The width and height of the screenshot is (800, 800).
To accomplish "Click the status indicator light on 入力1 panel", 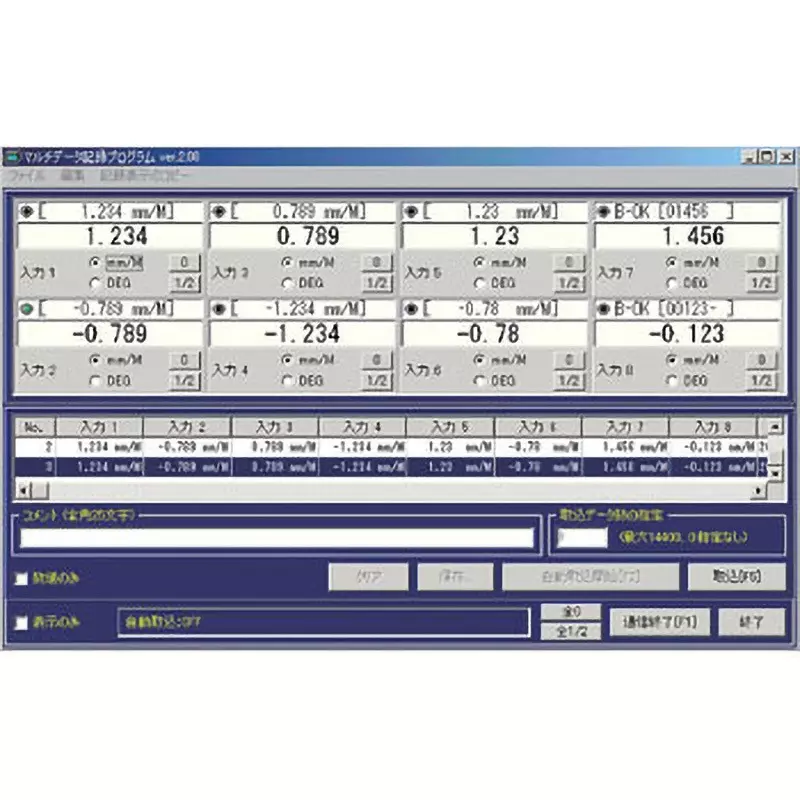I will click(28, 208).
